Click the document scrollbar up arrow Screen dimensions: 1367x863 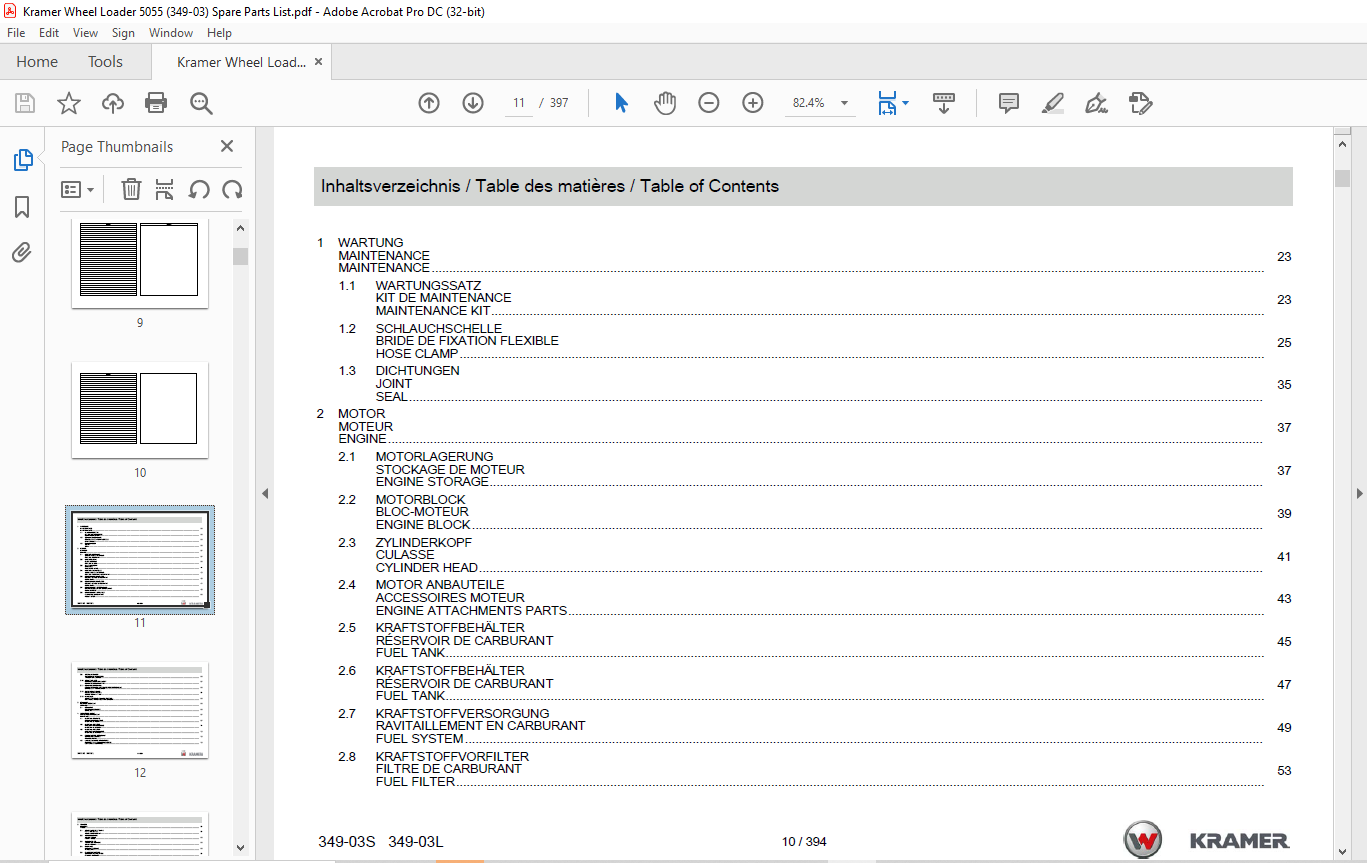1342,143
